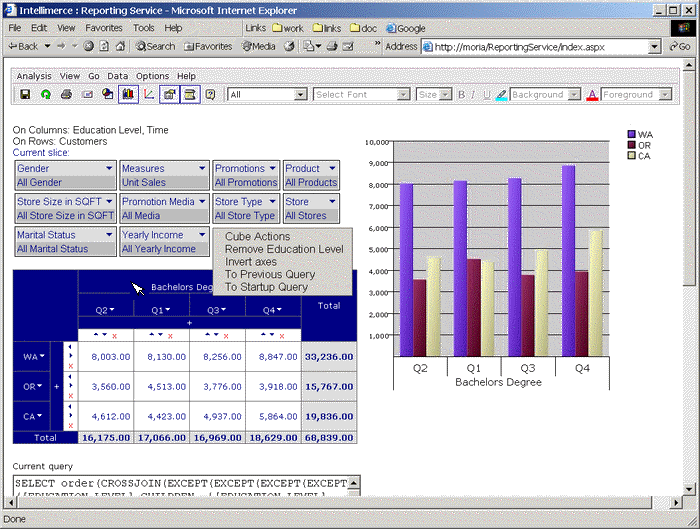Toggle the slicer panel button in the report toolbar
Screen dimensions: 700x529
pyautogui.click(x=169, y=94)
